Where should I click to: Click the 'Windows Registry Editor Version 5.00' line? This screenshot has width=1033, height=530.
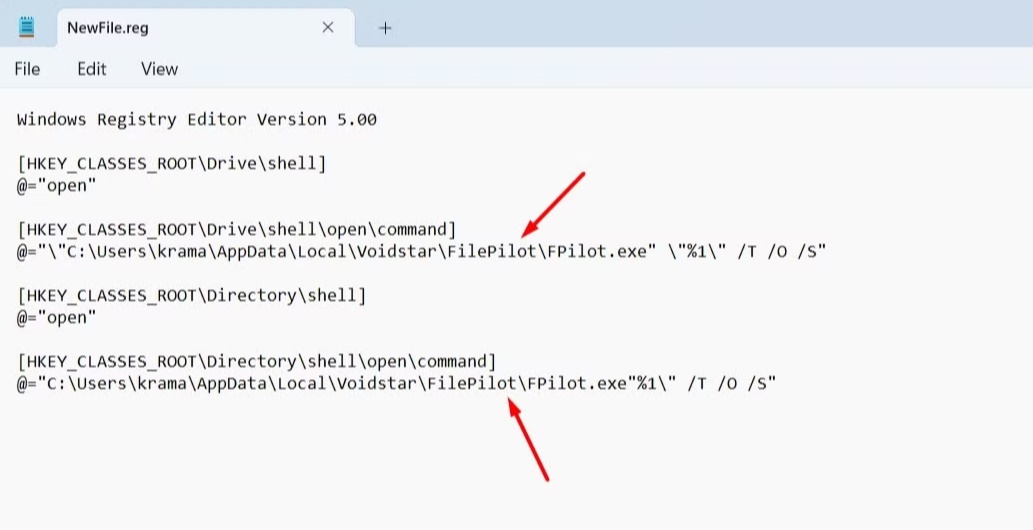coord(197,119)
